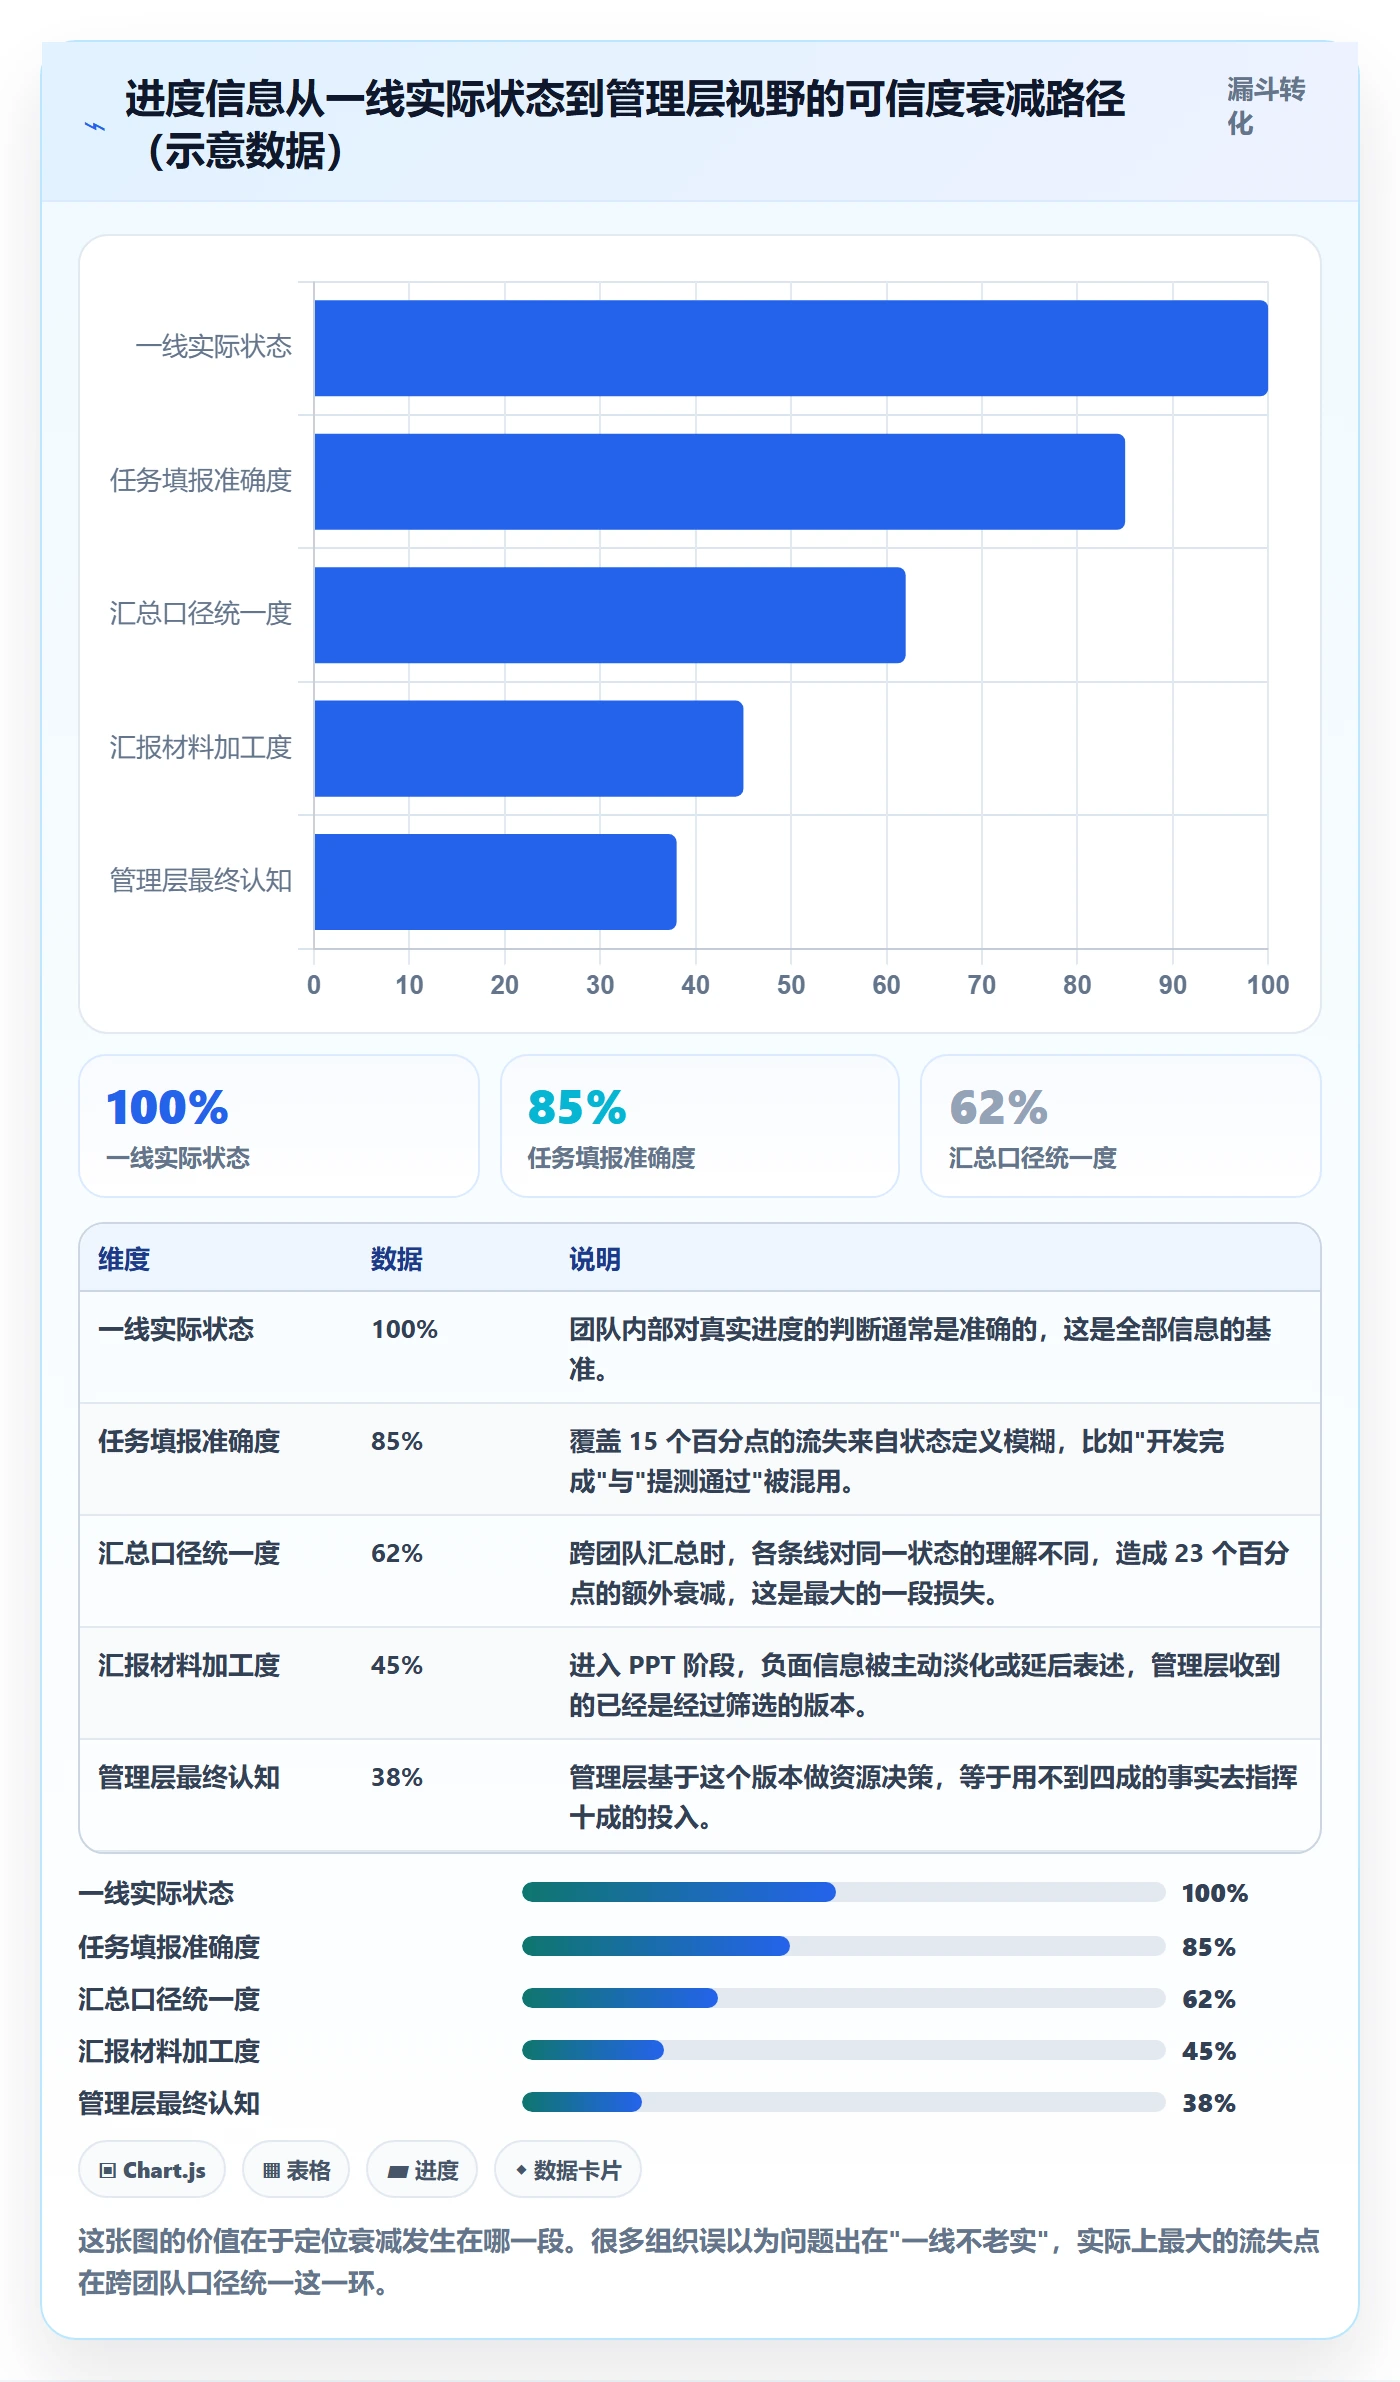
Task: Click the 管理层最终认知 chart bar
Action: (496, 882)
